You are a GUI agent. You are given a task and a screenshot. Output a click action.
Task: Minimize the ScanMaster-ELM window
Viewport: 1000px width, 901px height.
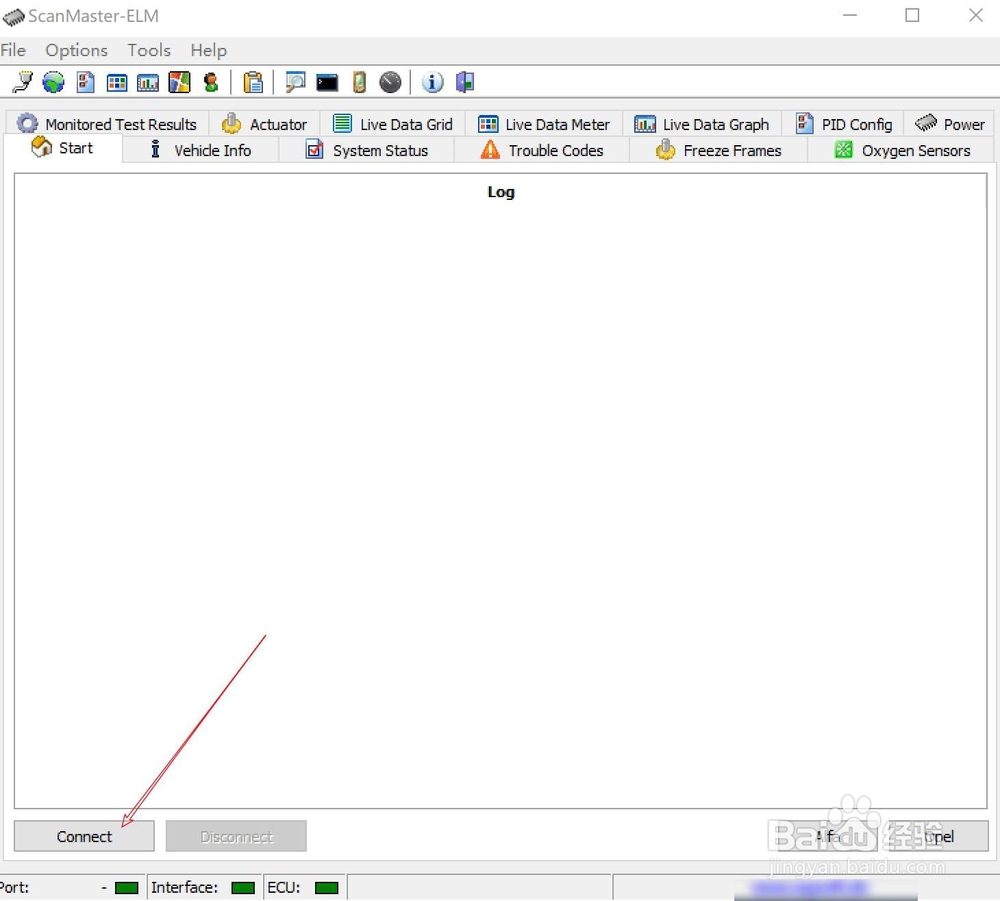[x=850, y=15]
